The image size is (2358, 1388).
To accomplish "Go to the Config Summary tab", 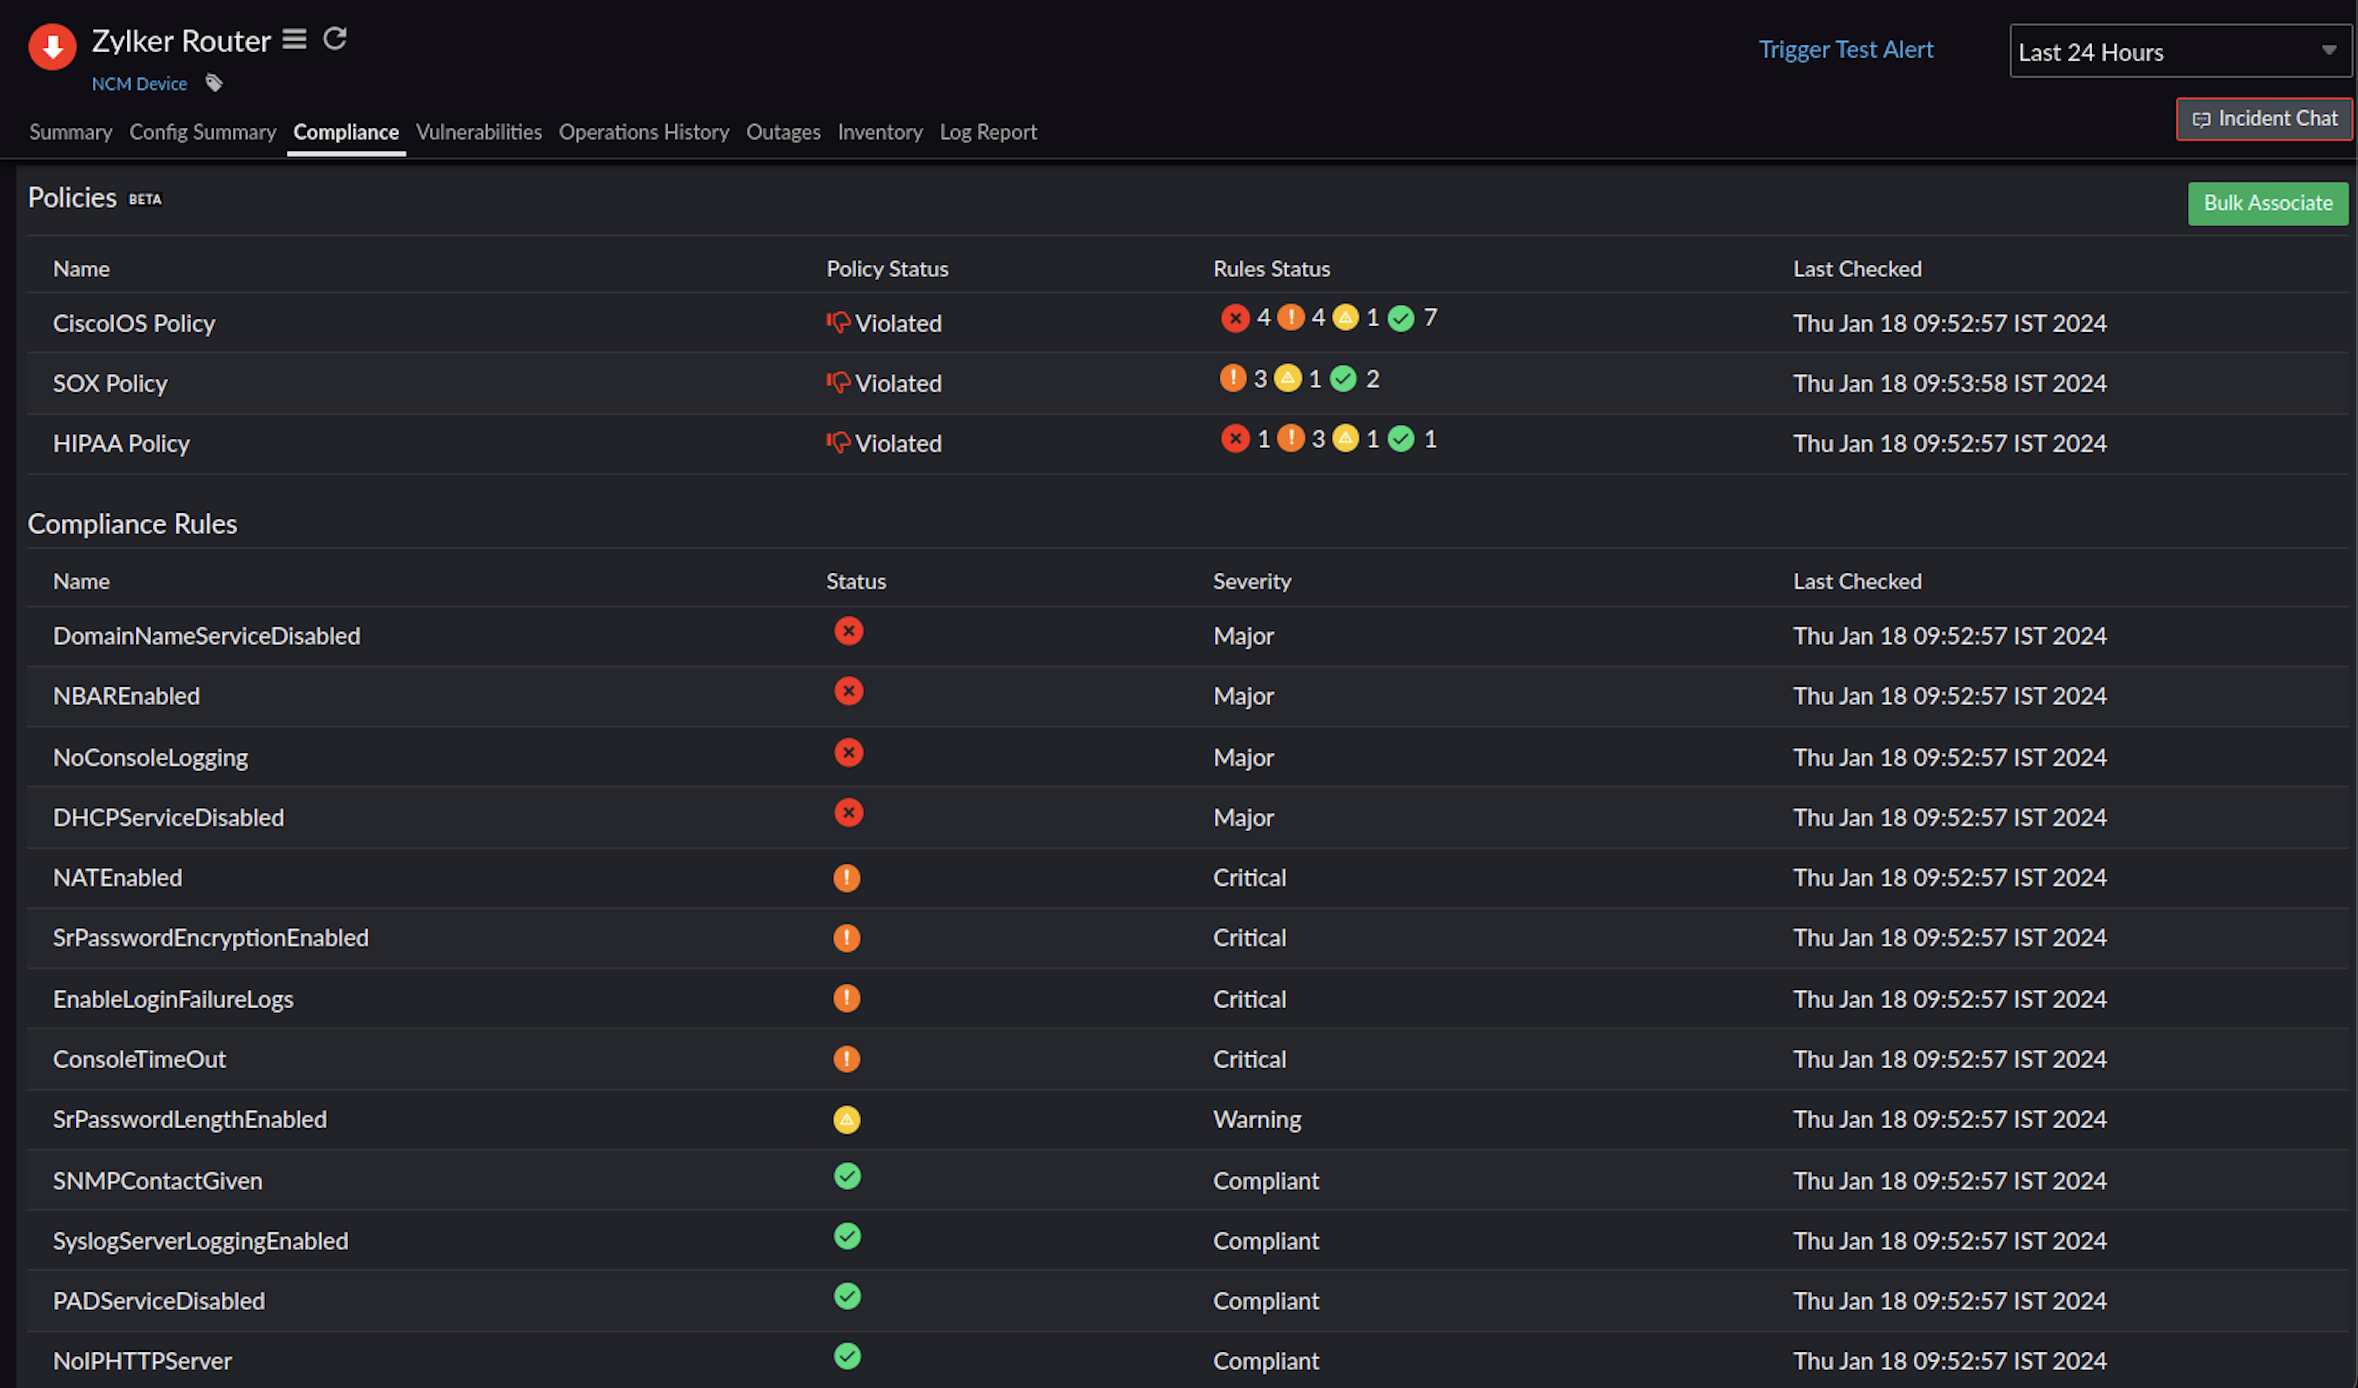I will (202, 132).
